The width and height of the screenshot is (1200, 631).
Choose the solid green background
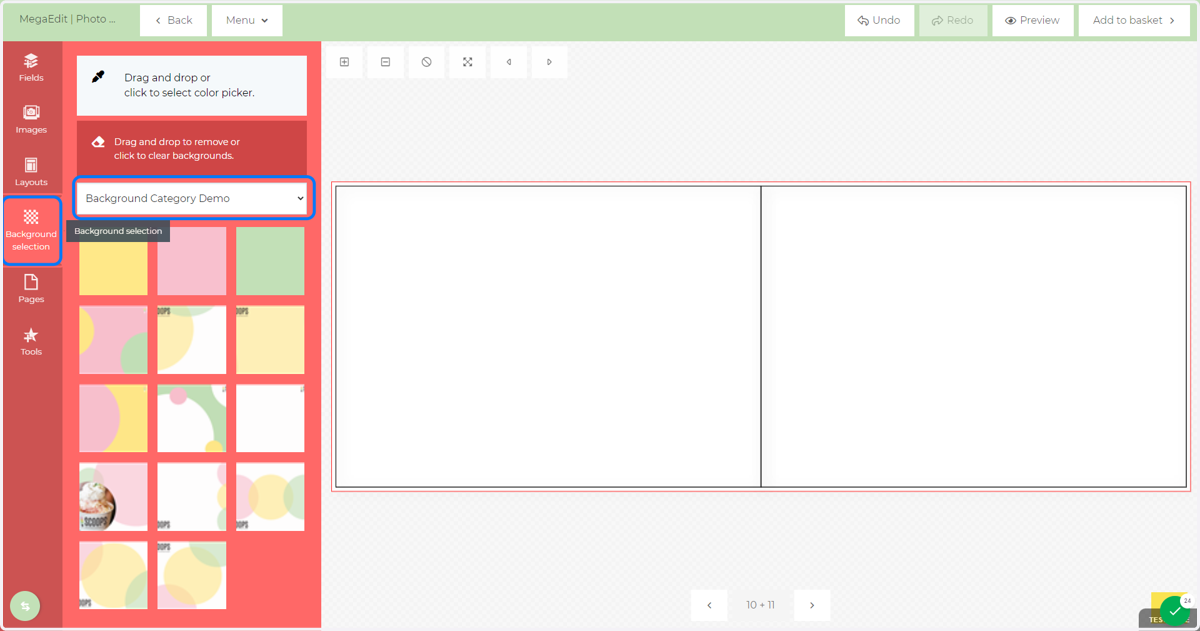pyautogui.click(x=270, y=261)
